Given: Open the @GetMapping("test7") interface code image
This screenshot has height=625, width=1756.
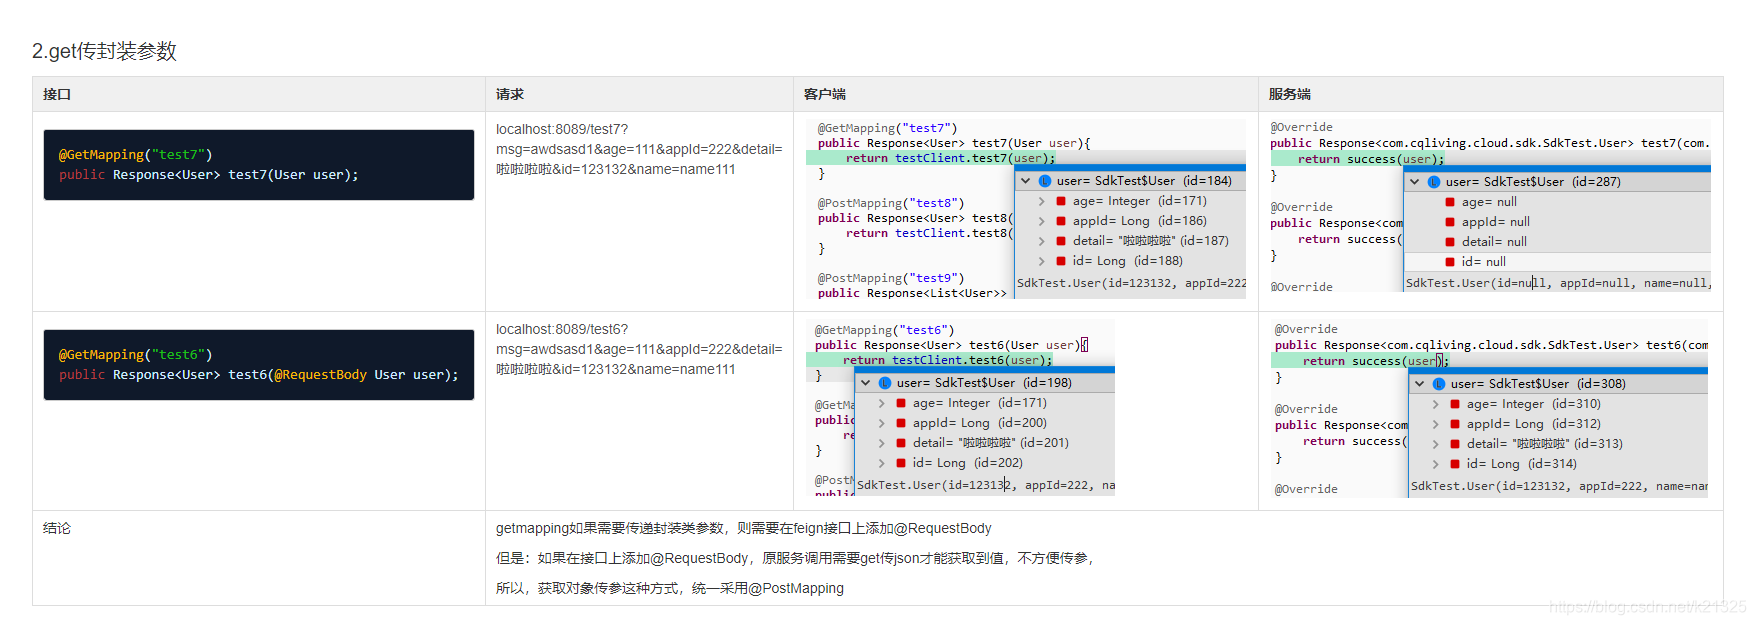Looking at the screenshot, I should [259, 165].
